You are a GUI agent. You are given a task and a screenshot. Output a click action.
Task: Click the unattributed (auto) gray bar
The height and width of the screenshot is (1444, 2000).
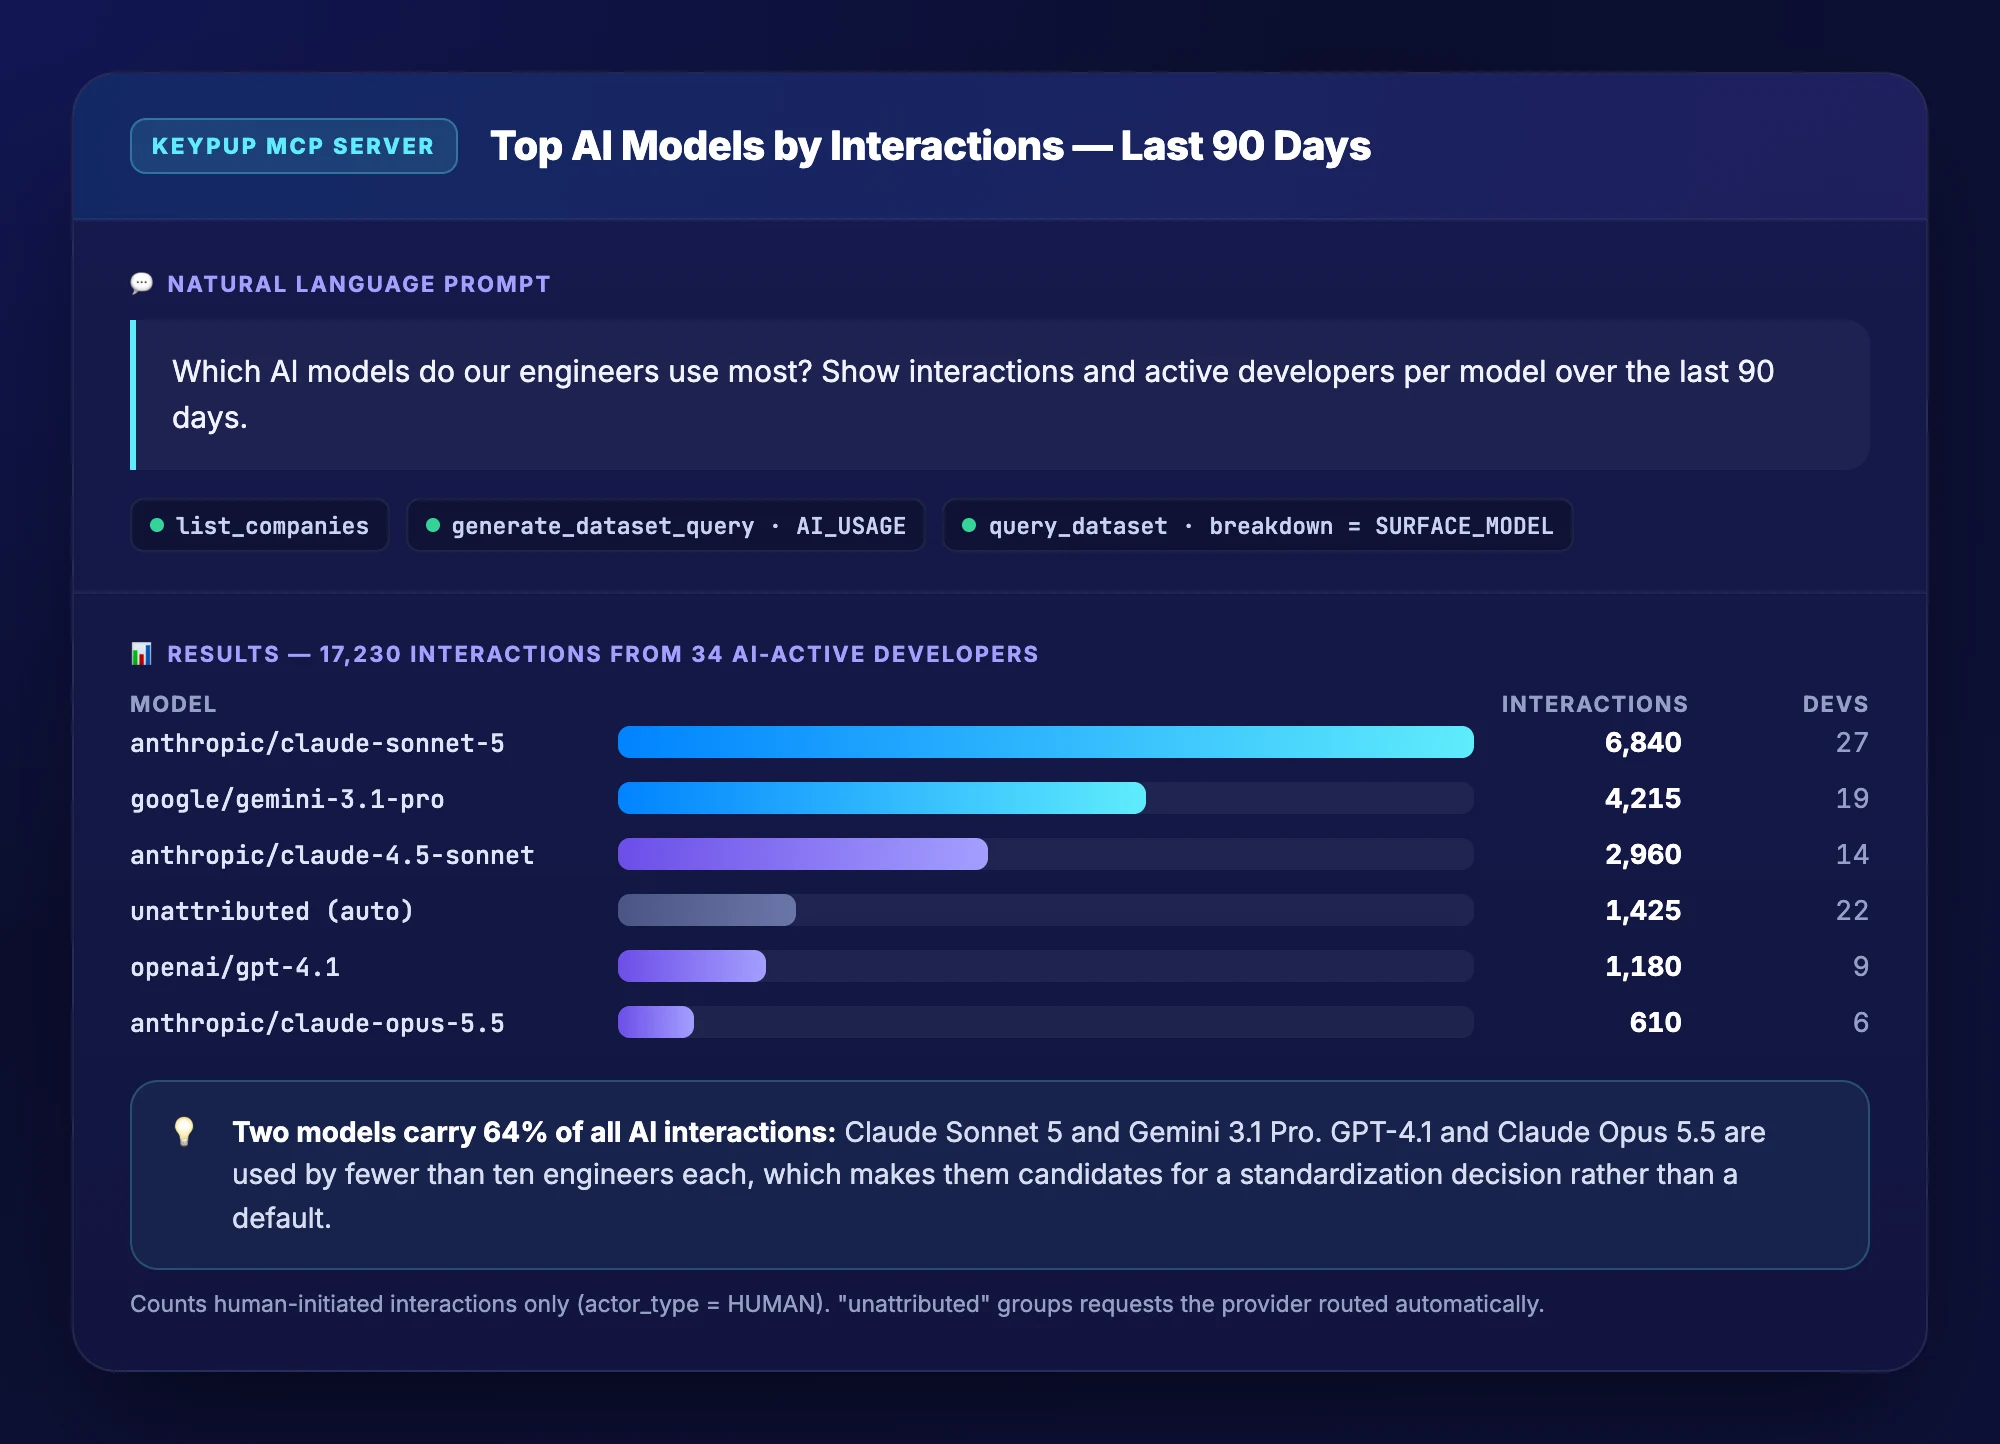pyautogui.click(x=707, y=910)
